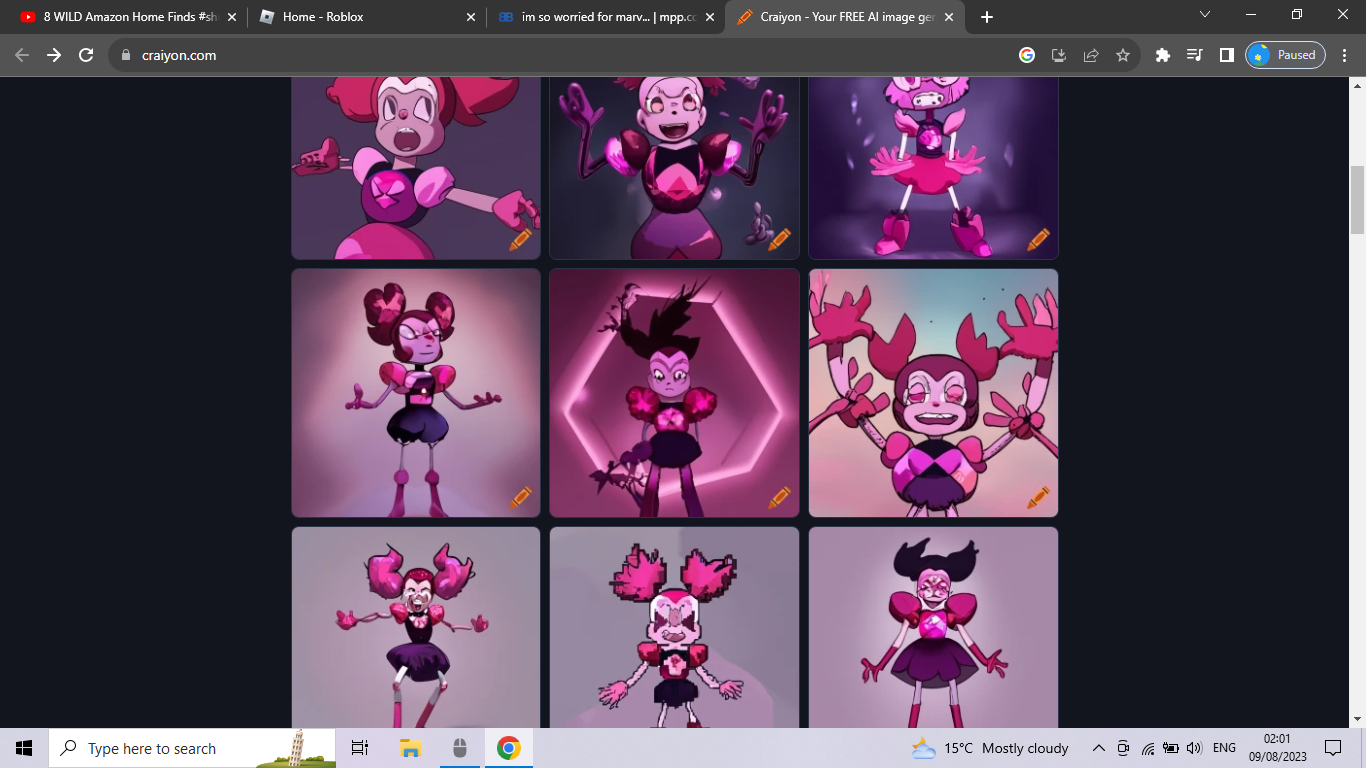Open the top-left image of open-mouthed character
The height and width of the screenshot is (768, 1366).
pos(416,168)
